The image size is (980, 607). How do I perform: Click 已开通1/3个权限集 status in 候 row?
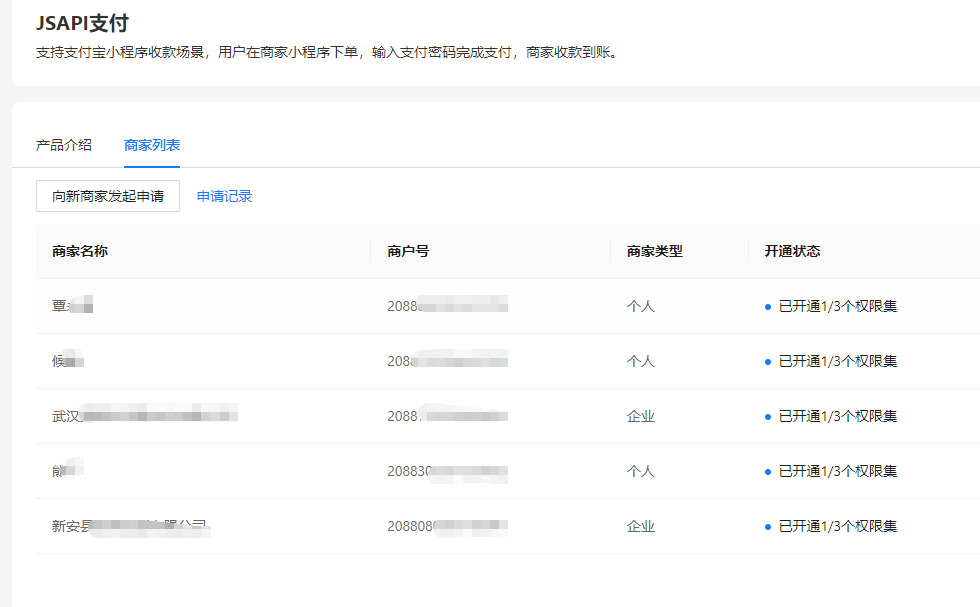pyautogui.click(x=837, y=361)
